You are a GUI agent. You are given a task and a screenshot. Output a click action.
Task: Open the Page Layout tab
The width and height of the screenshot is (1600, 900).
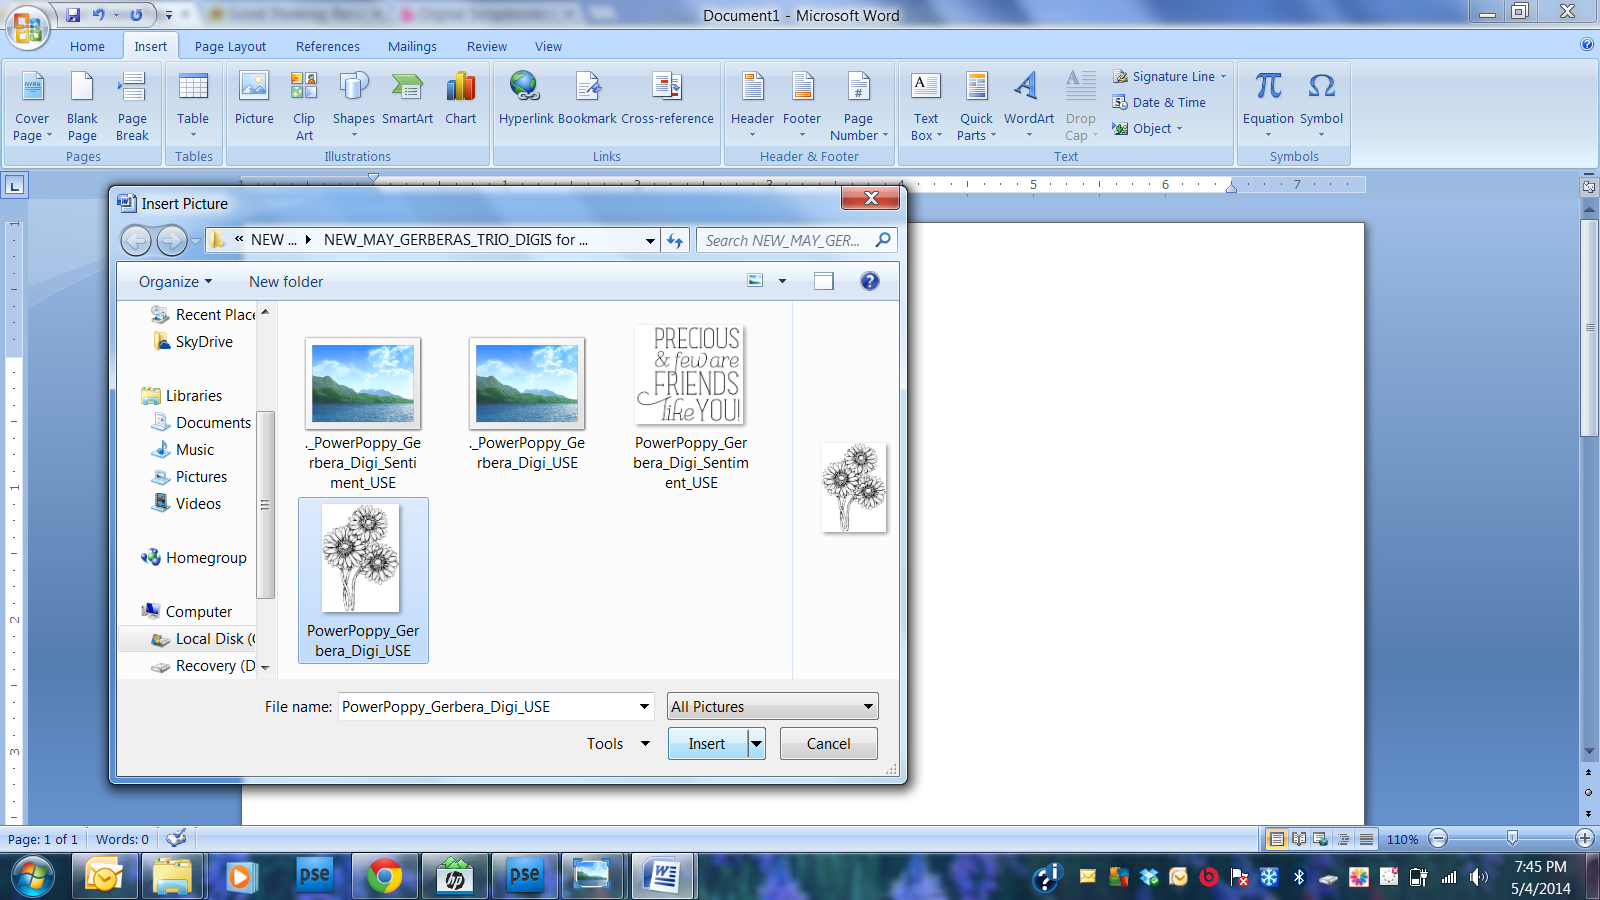(230, 46)
